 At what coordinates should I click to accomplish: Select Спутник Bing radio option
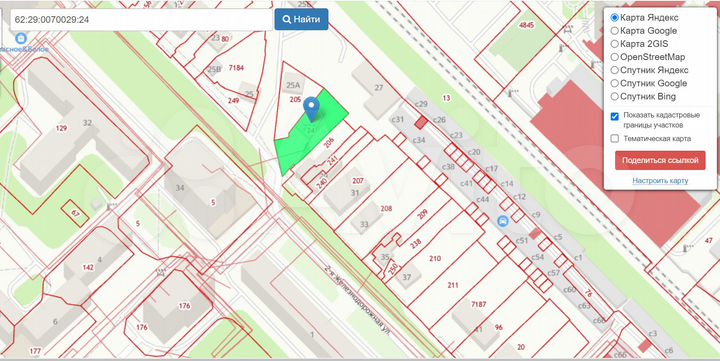pyautogui.click(x=614, y=96)
